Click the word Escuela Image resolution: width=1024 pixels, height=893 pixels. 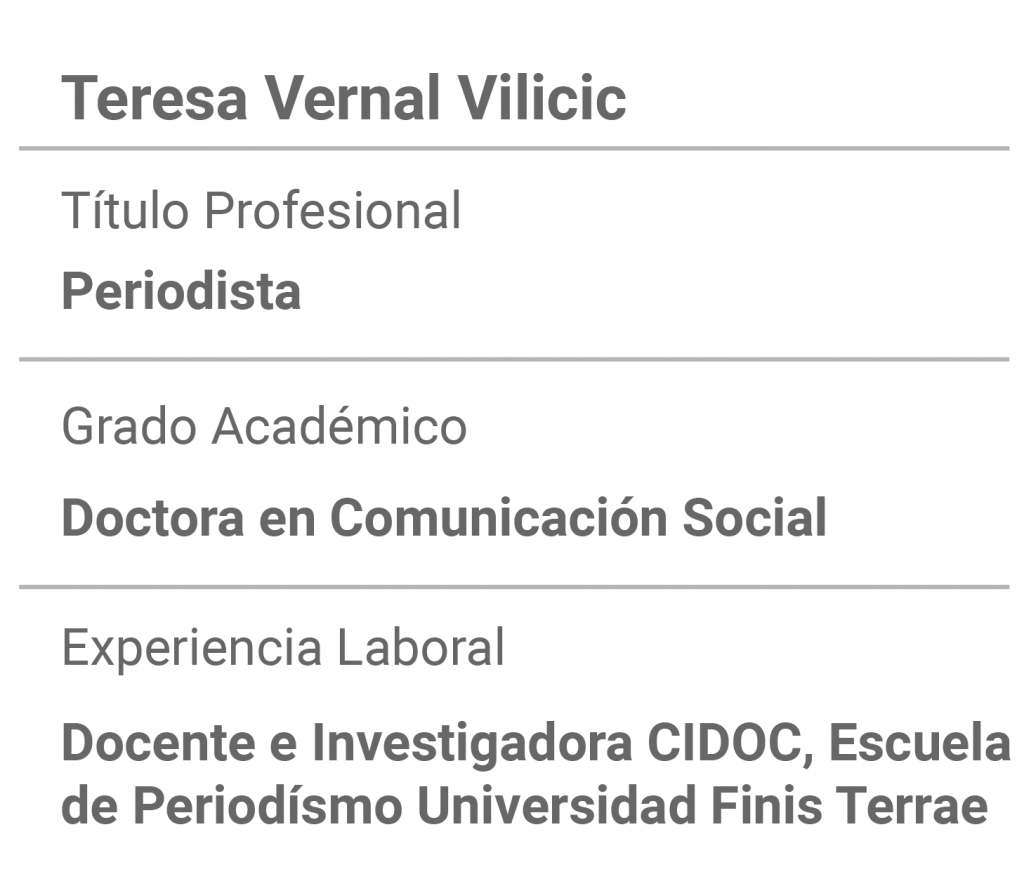920,743
